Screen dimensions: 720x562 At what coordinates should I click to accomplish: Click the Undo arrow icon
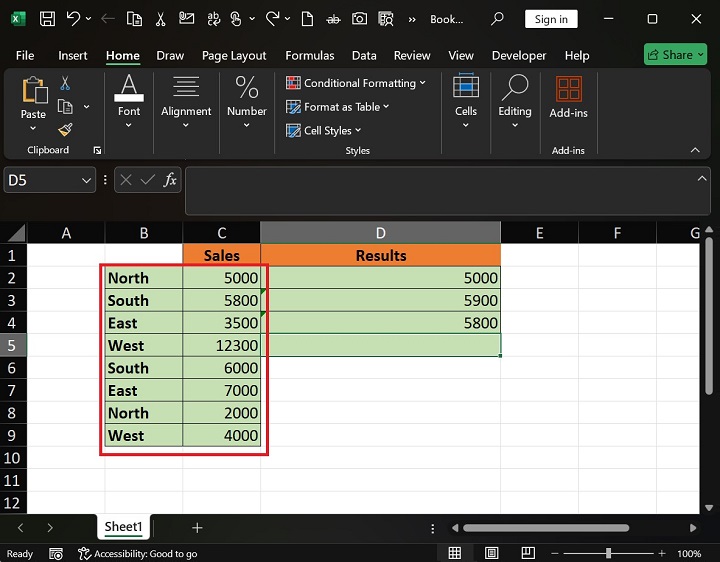pyautogui.click(x=73, y=19)
